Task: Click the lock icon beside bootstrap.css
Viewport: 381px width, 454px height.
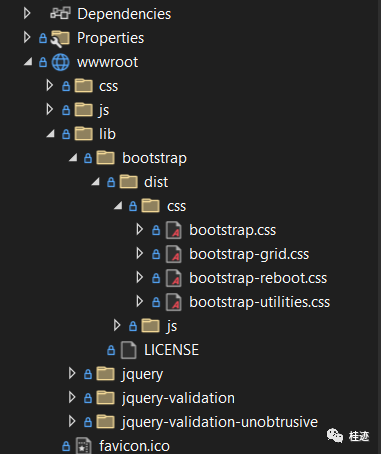Action: pyautogui.click(x=156, y=230)
